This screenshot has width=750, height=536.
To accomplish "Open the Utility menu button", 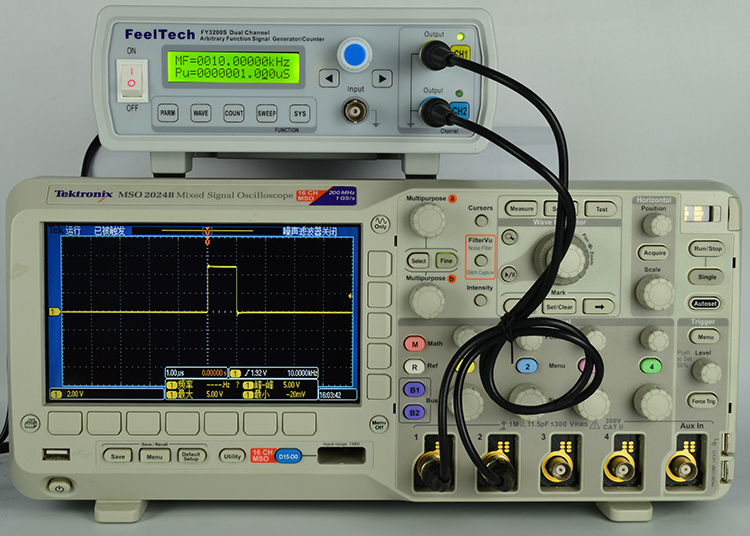I will pos(232,456).
